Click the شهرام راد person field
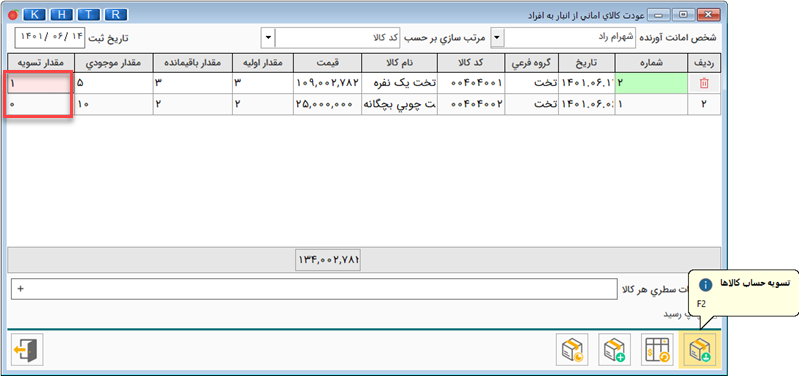 pyautogui.click(x=570, y=38)
